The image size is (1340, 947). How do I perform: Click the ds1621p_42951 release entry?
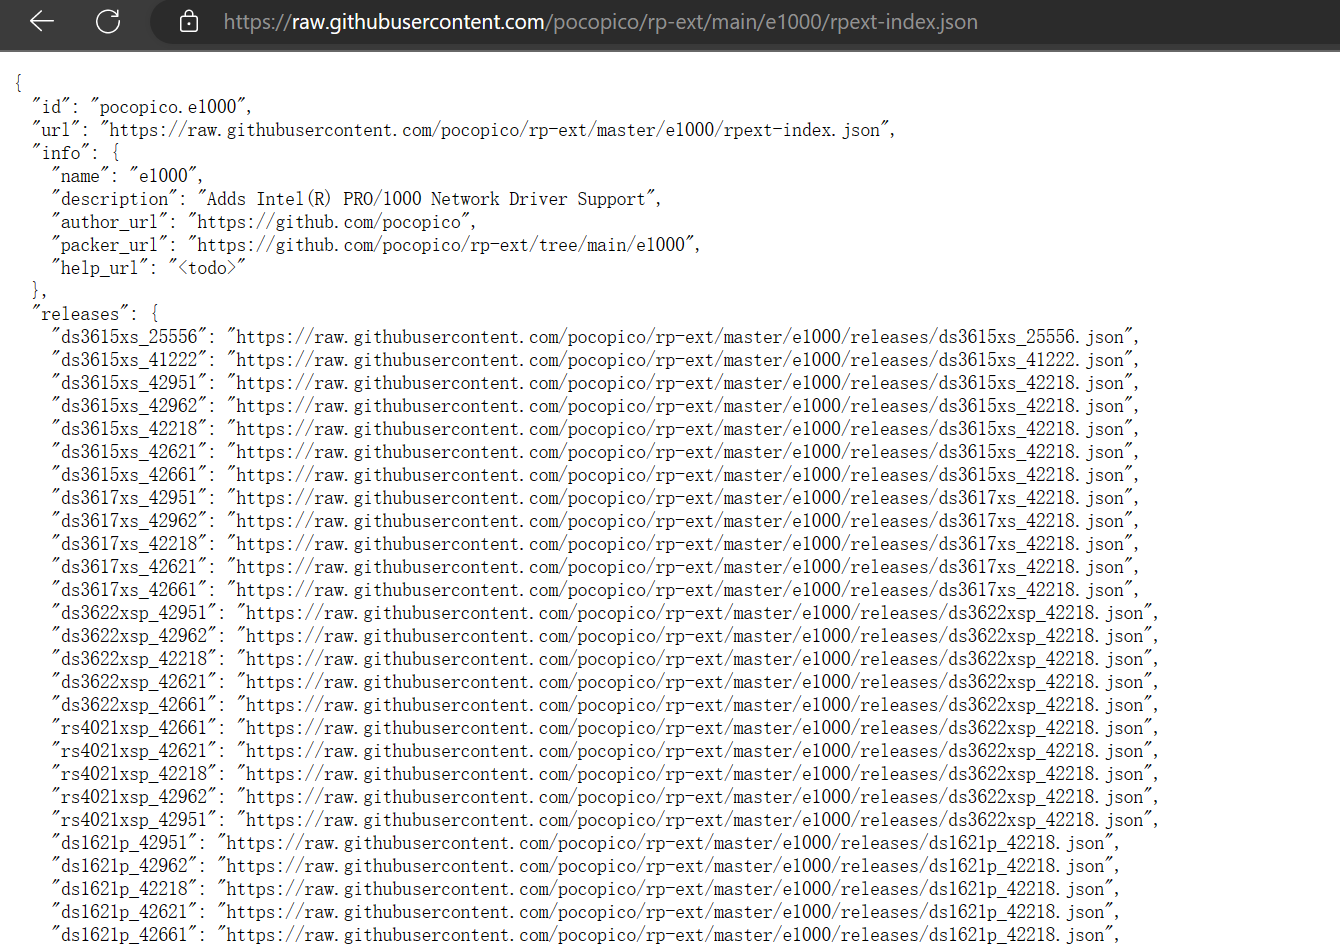point(585,843)
